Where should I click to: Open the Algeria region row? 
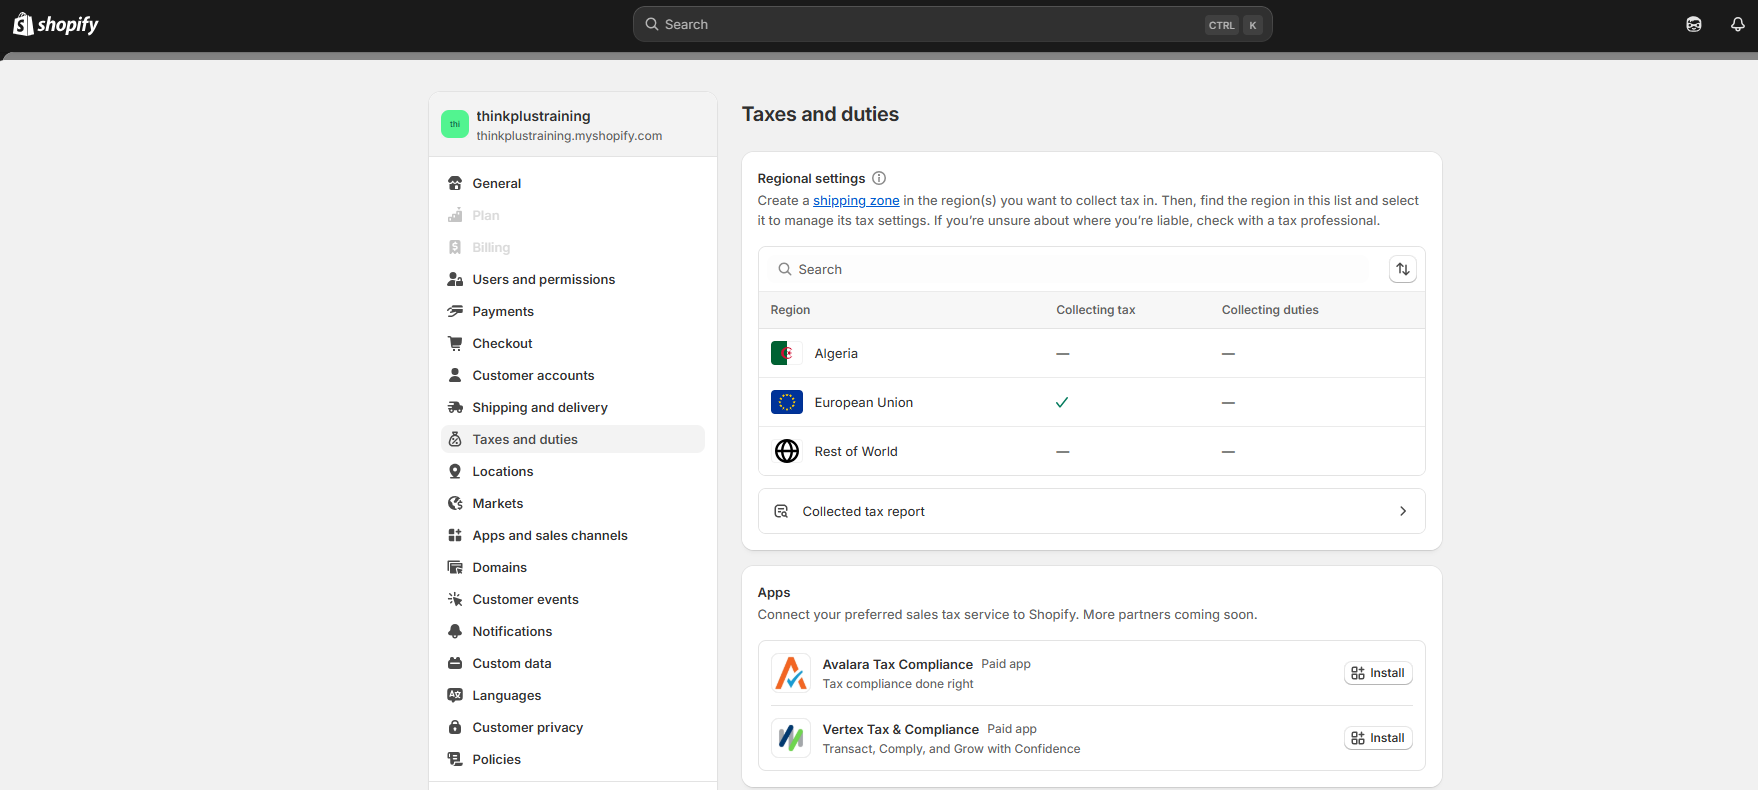click(1092, 353)
